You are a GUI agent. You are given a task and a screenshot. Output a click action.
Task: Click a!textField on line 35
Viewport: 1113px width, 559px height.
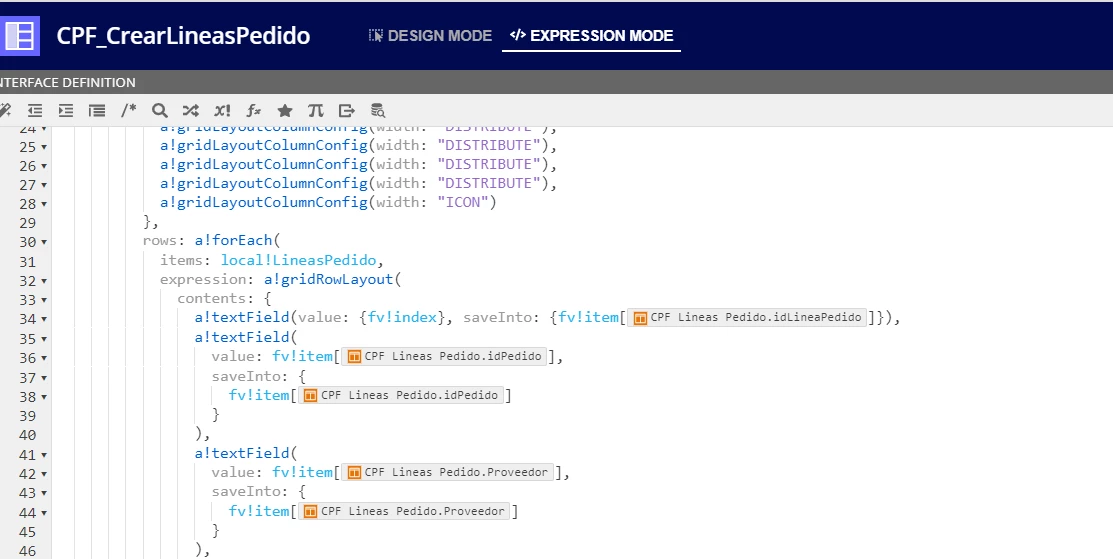point(242,337)
